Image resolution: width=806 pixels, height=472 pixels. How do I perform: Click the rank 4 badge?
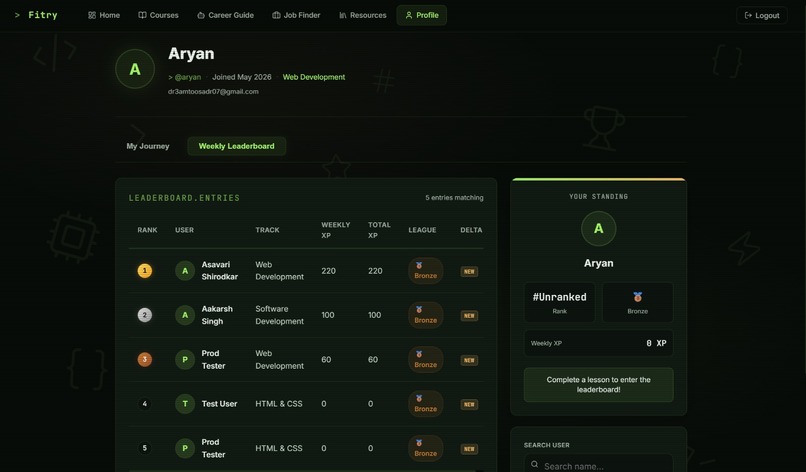[x=144, y=404]
